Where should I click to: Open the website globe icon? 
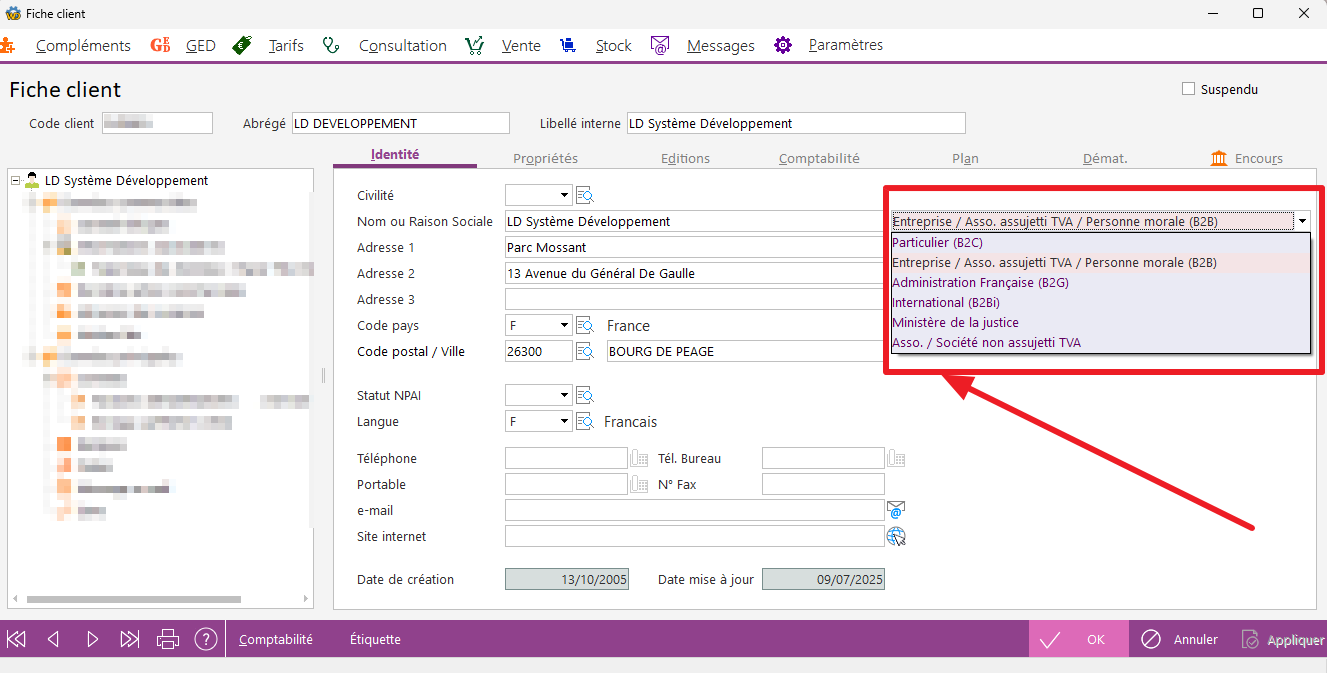click(x=896, y=537)
